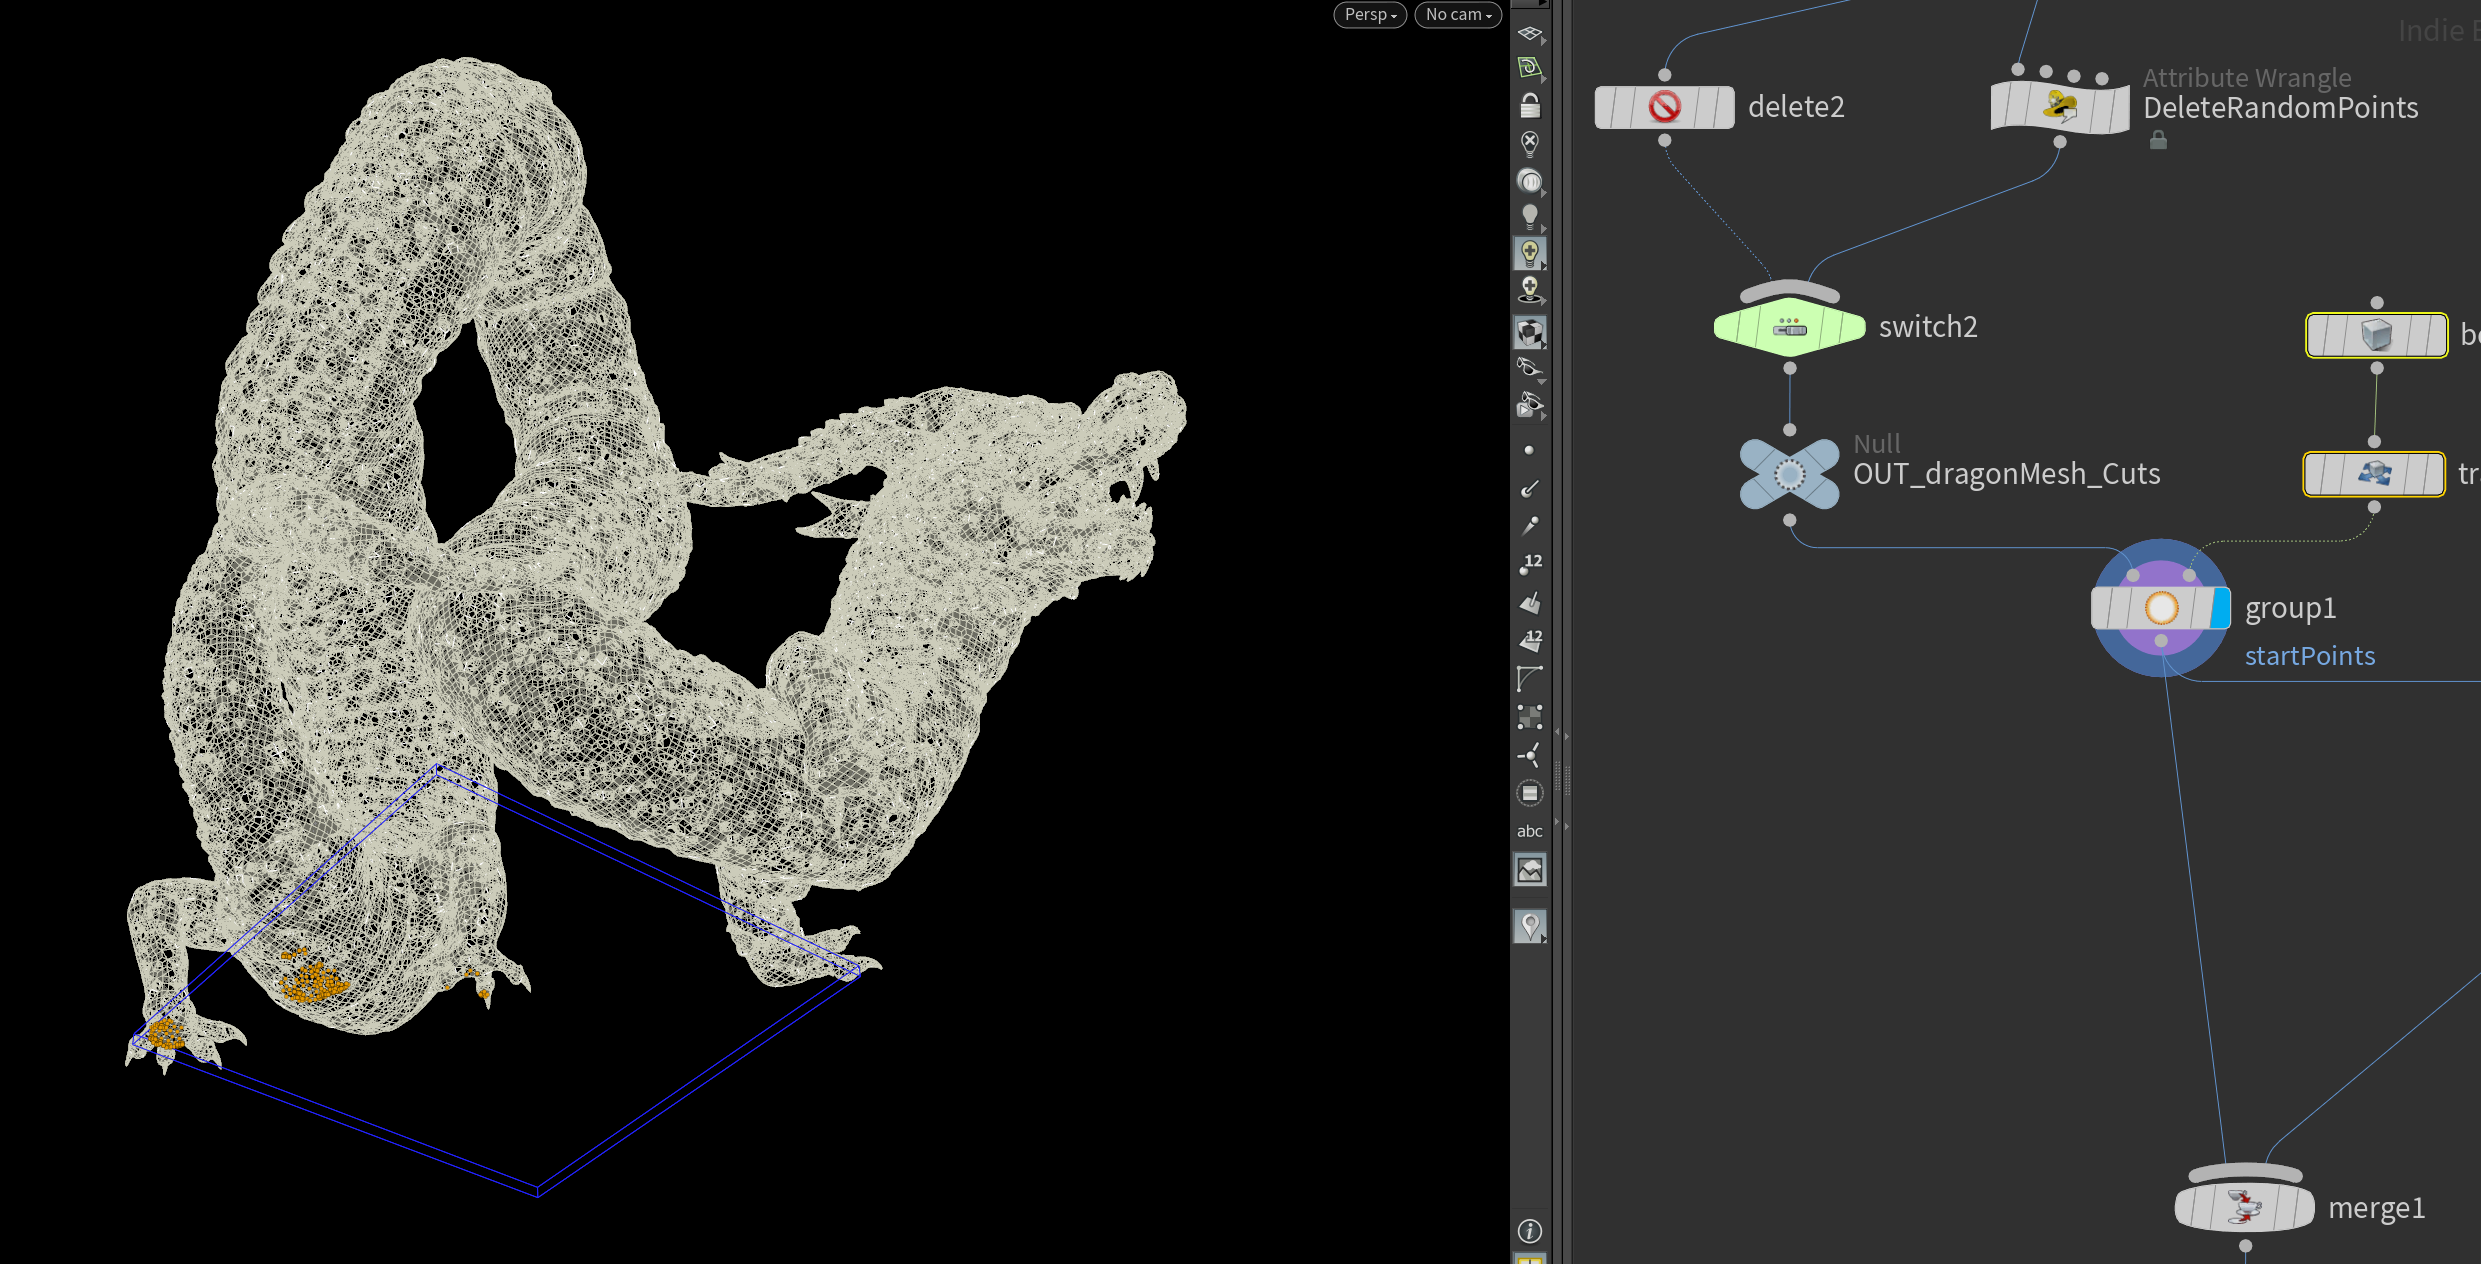Select the switch2 node icon
Image resolution: width=2481 pixels, height=1264 pixels.
pyautogui.click(x=1789, y=327)
